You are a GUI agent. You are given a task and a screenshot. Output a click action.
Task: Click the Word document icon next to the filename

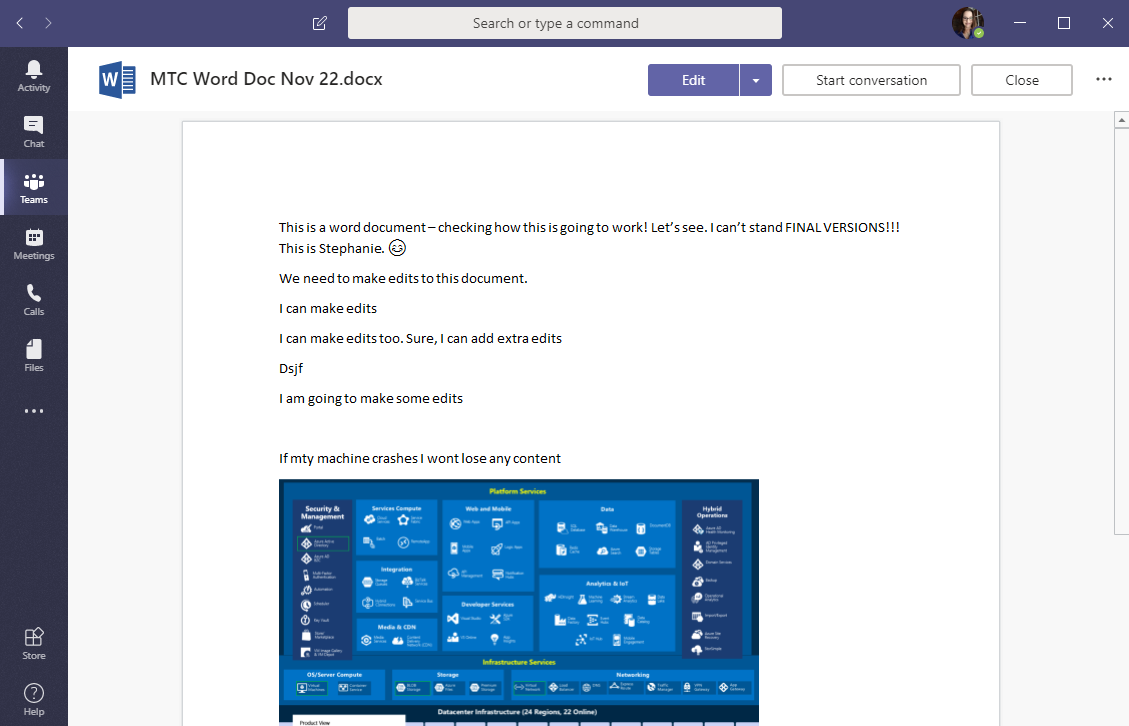tap(116, 80)
